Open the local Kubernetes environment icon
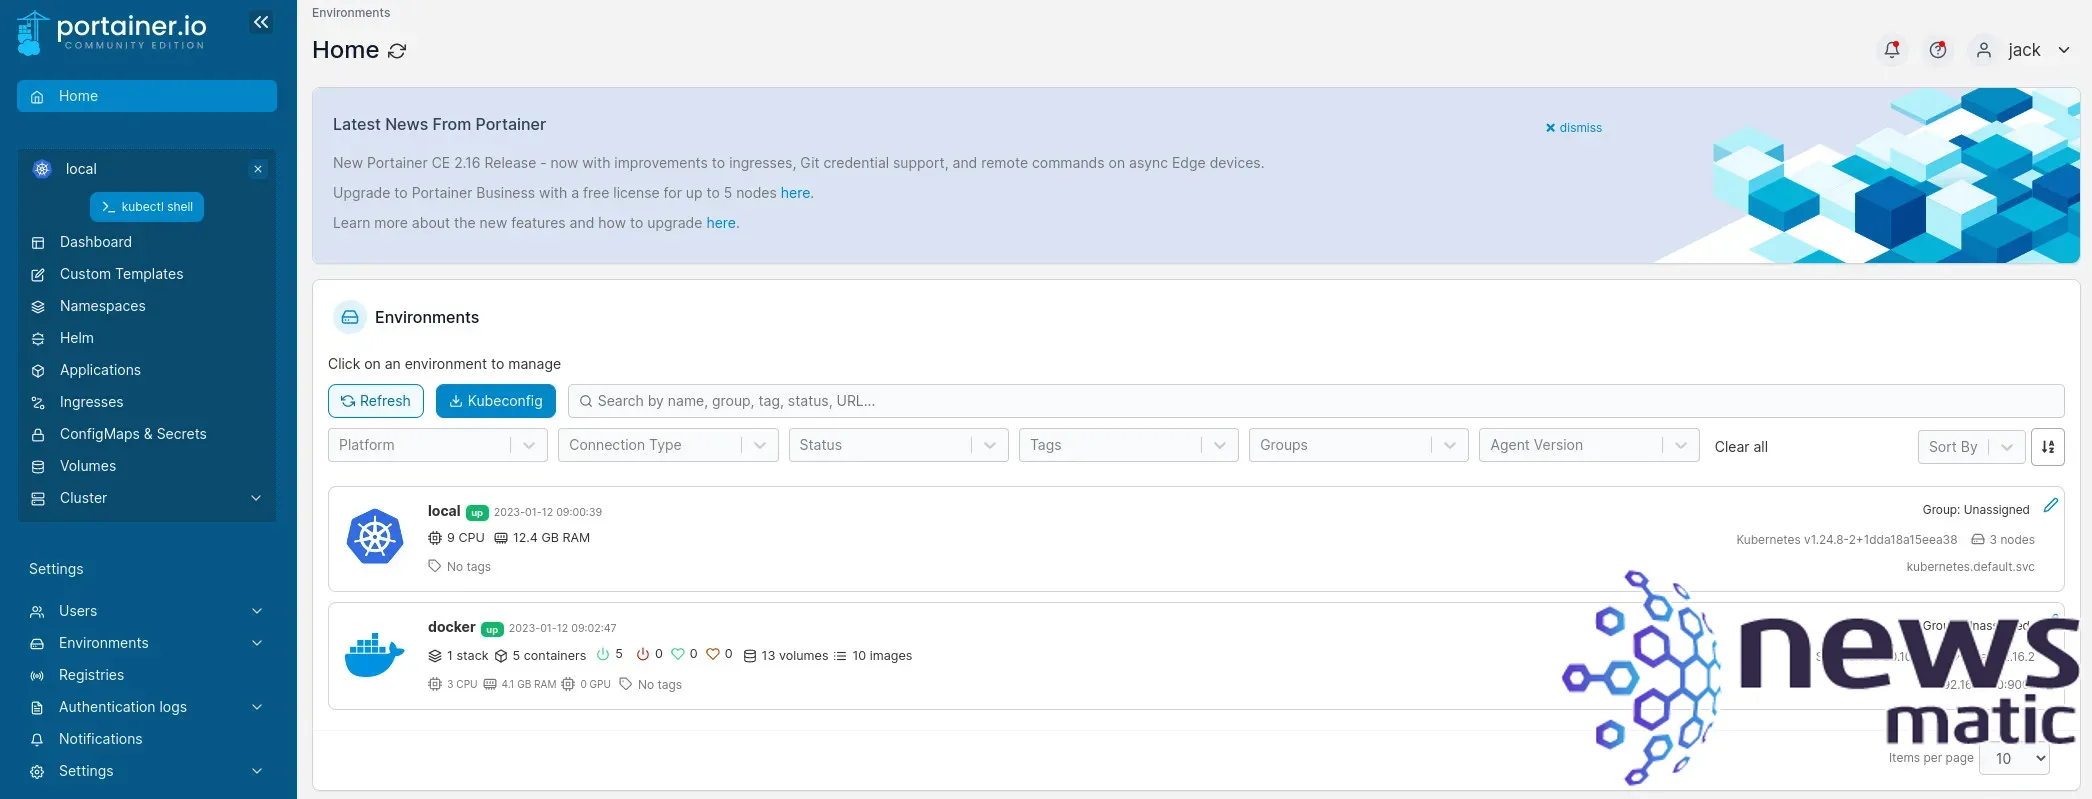2092x799 pixels. [x=375, y=537]
